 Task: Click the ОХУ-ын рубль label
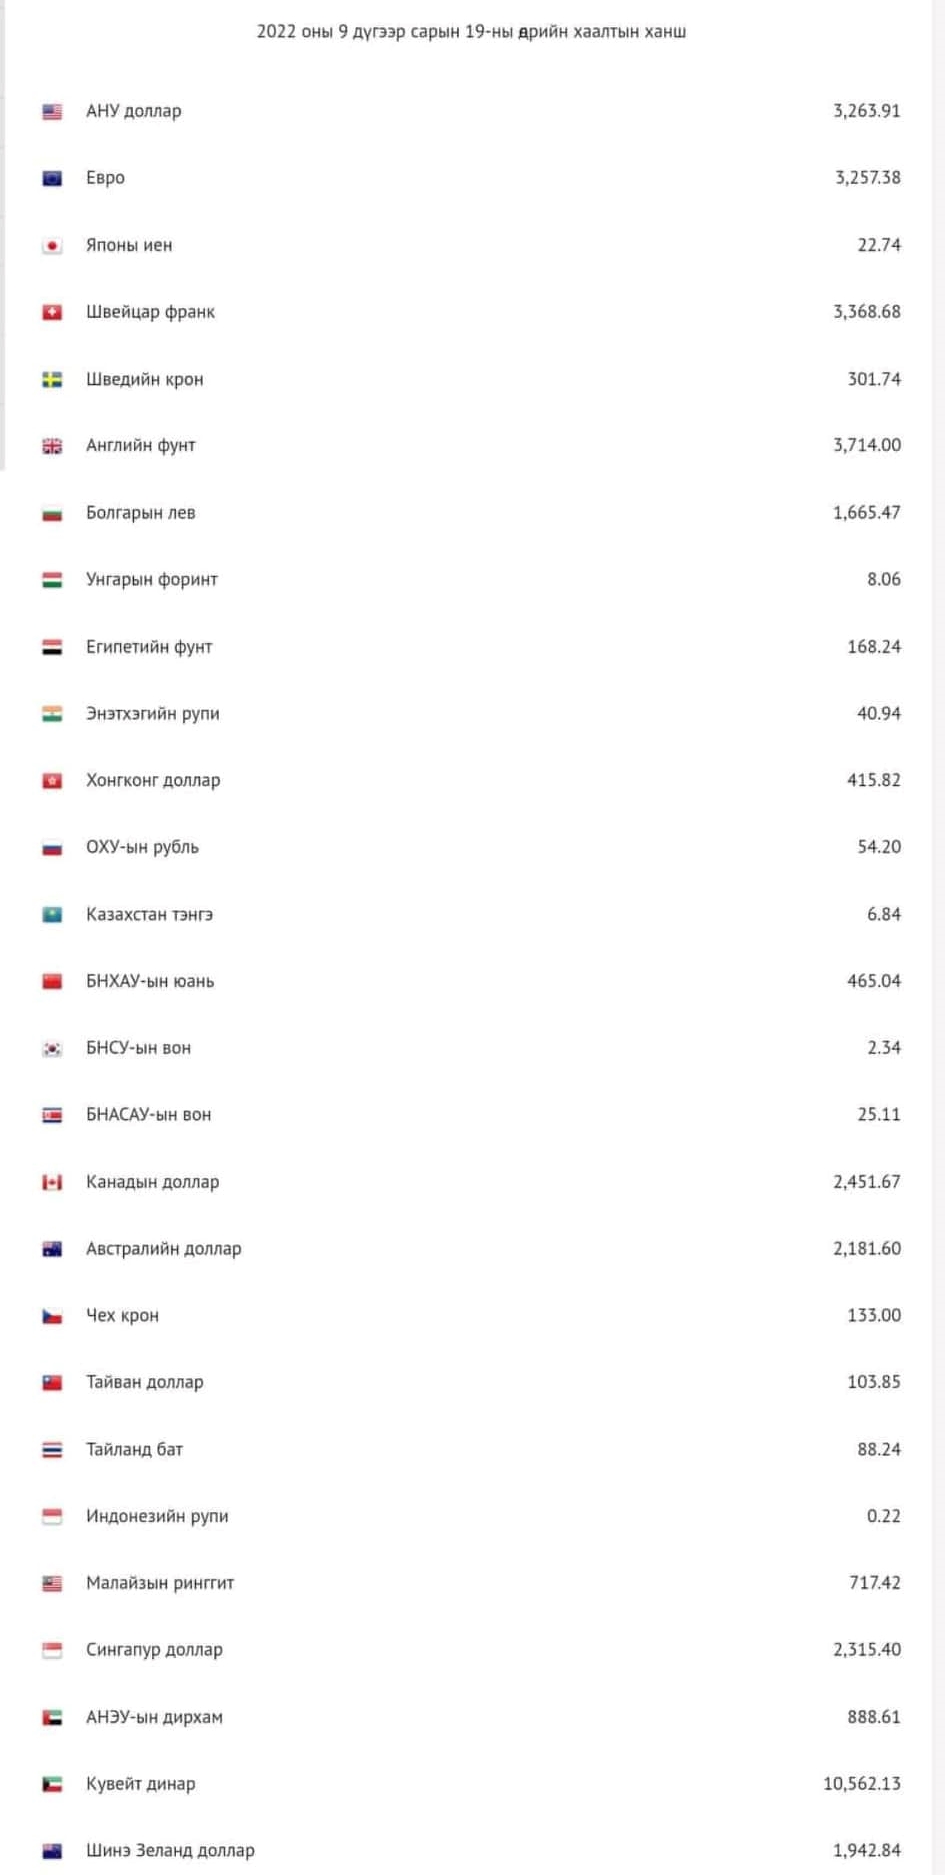tap(142, 847)
